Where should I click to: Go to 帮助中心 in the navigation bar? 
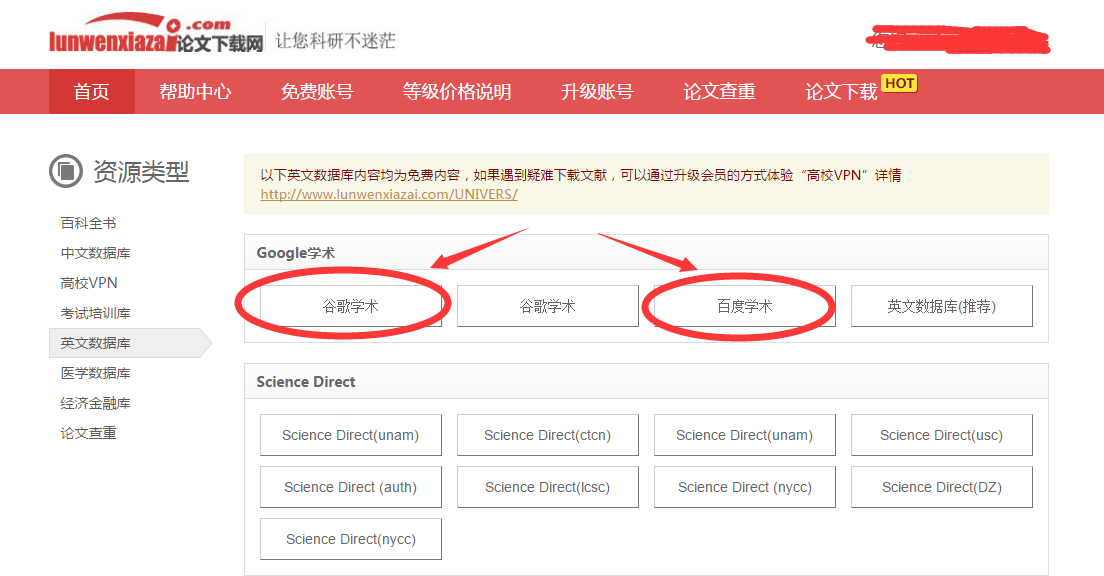(195, 92)
